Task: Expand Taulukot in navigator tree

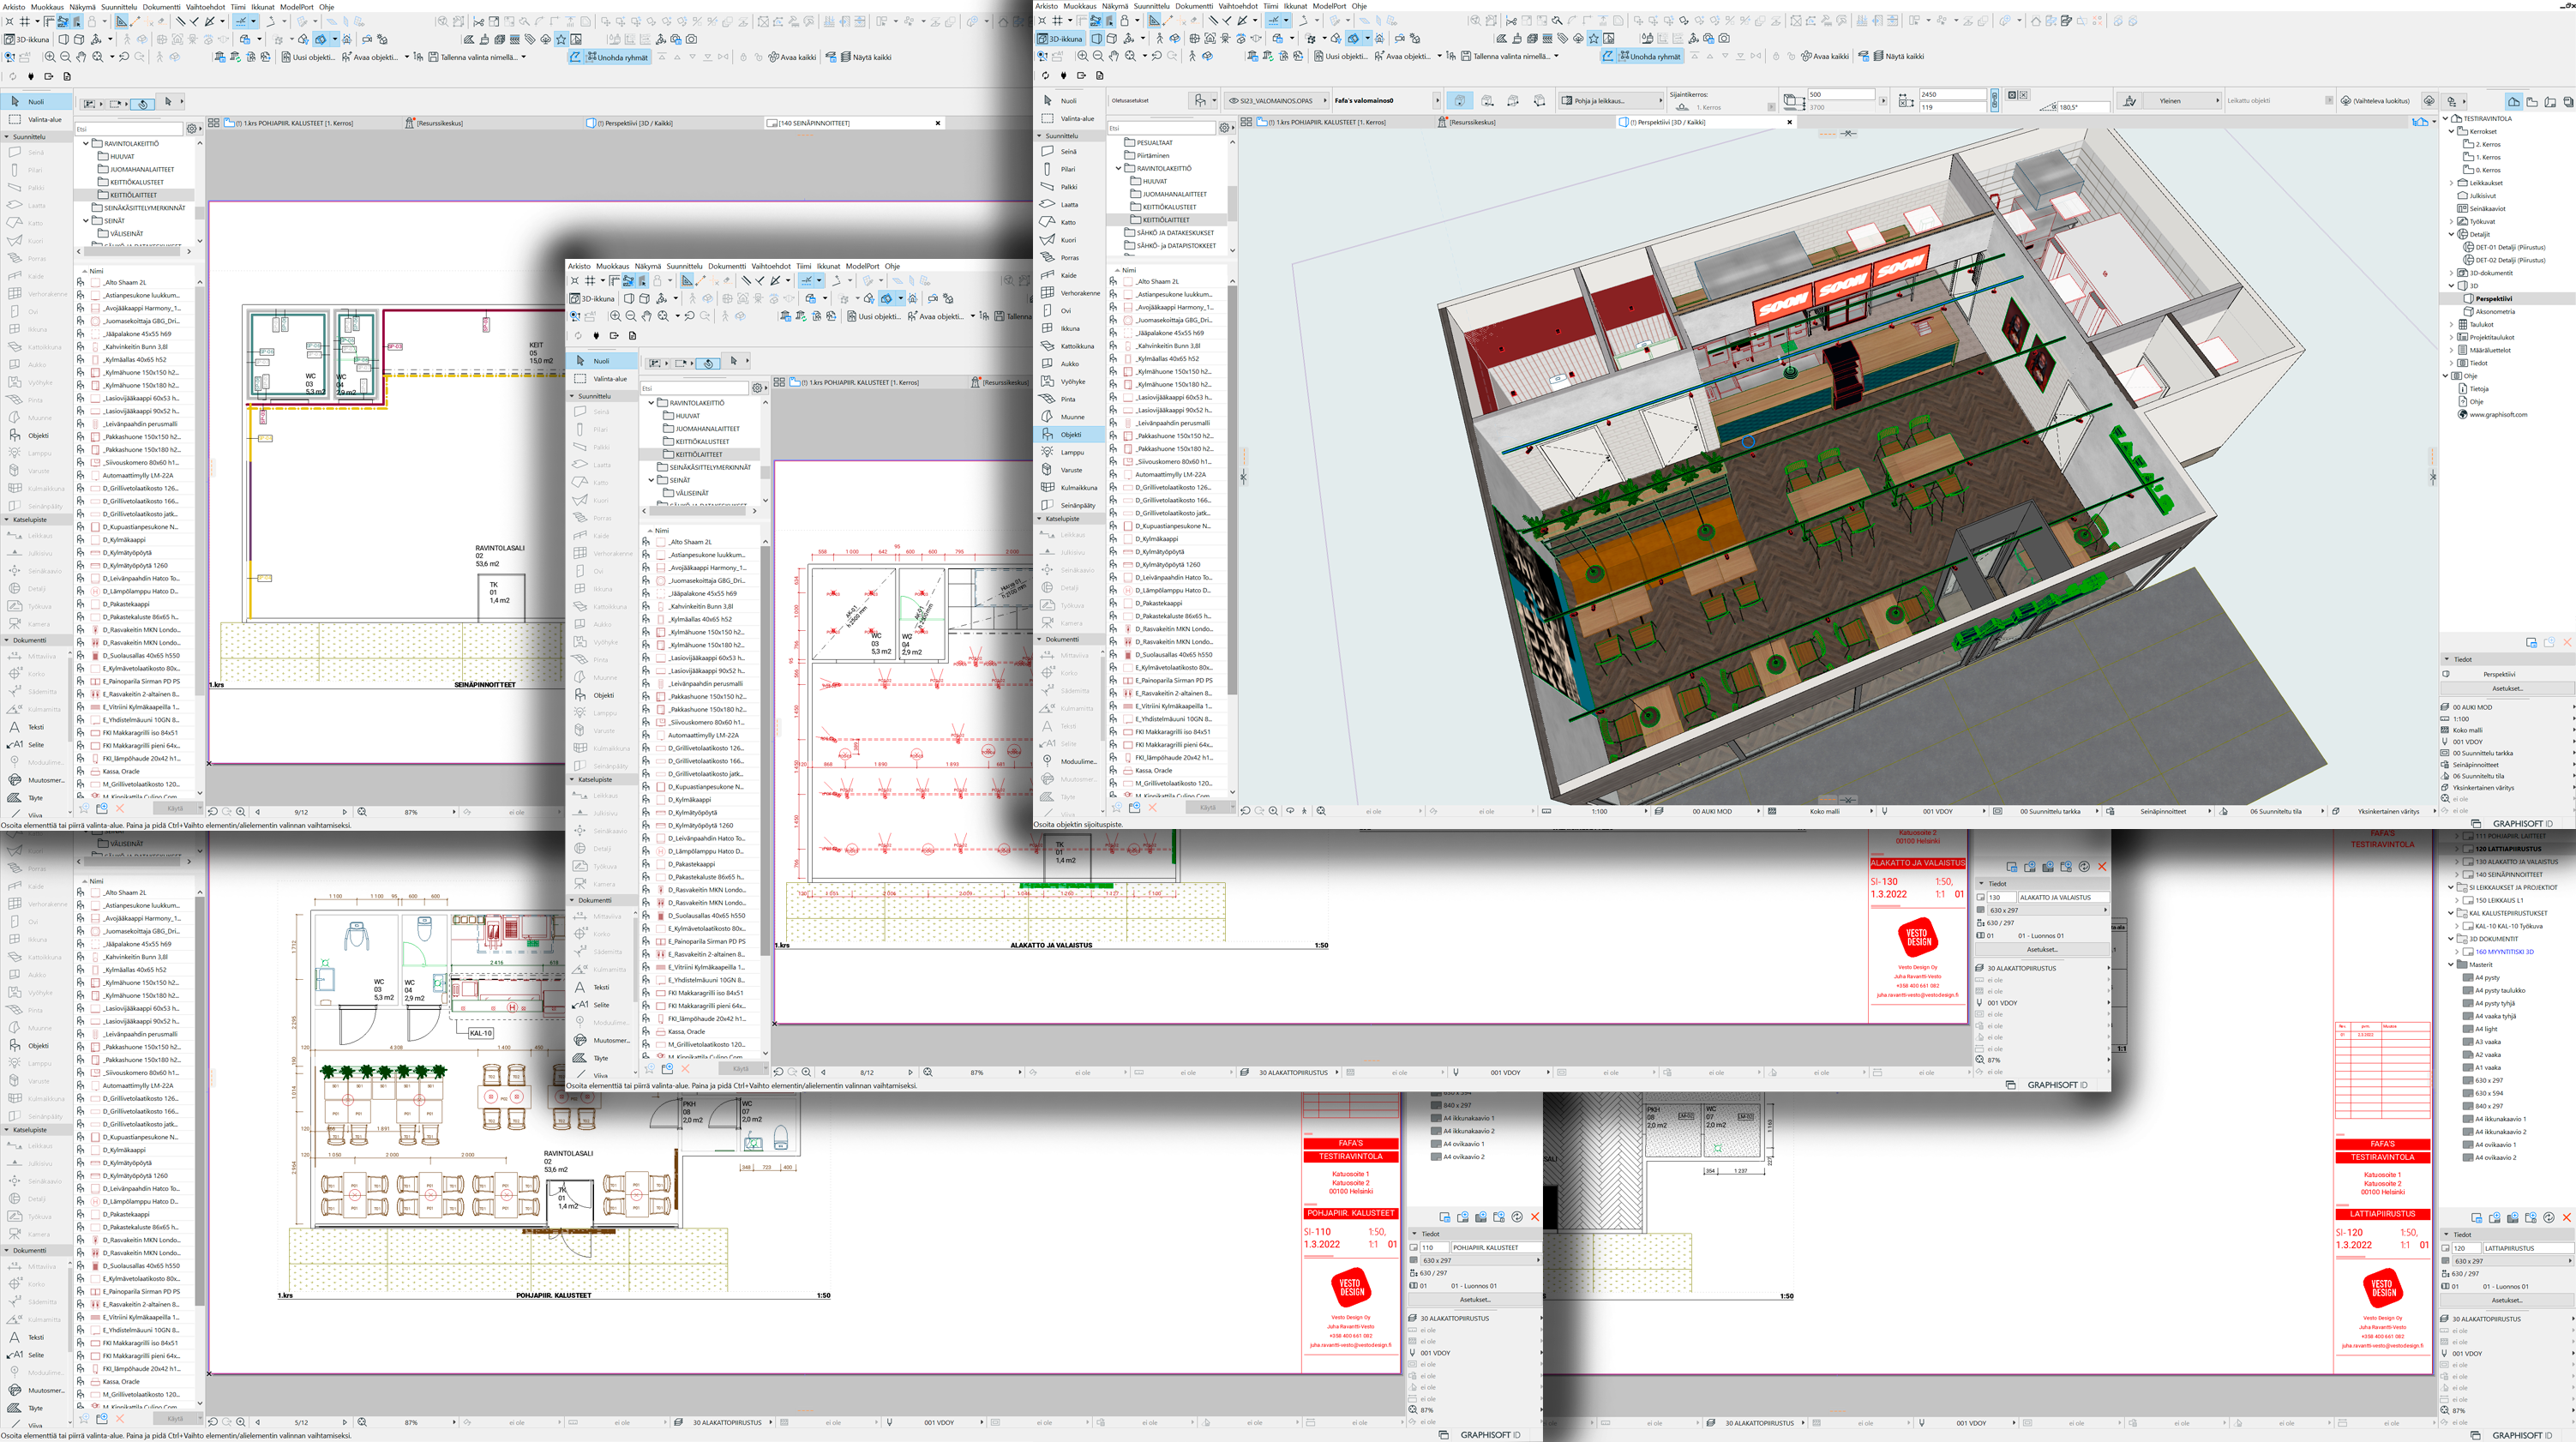Action: pyautogui.click(x=2452, y=324)
